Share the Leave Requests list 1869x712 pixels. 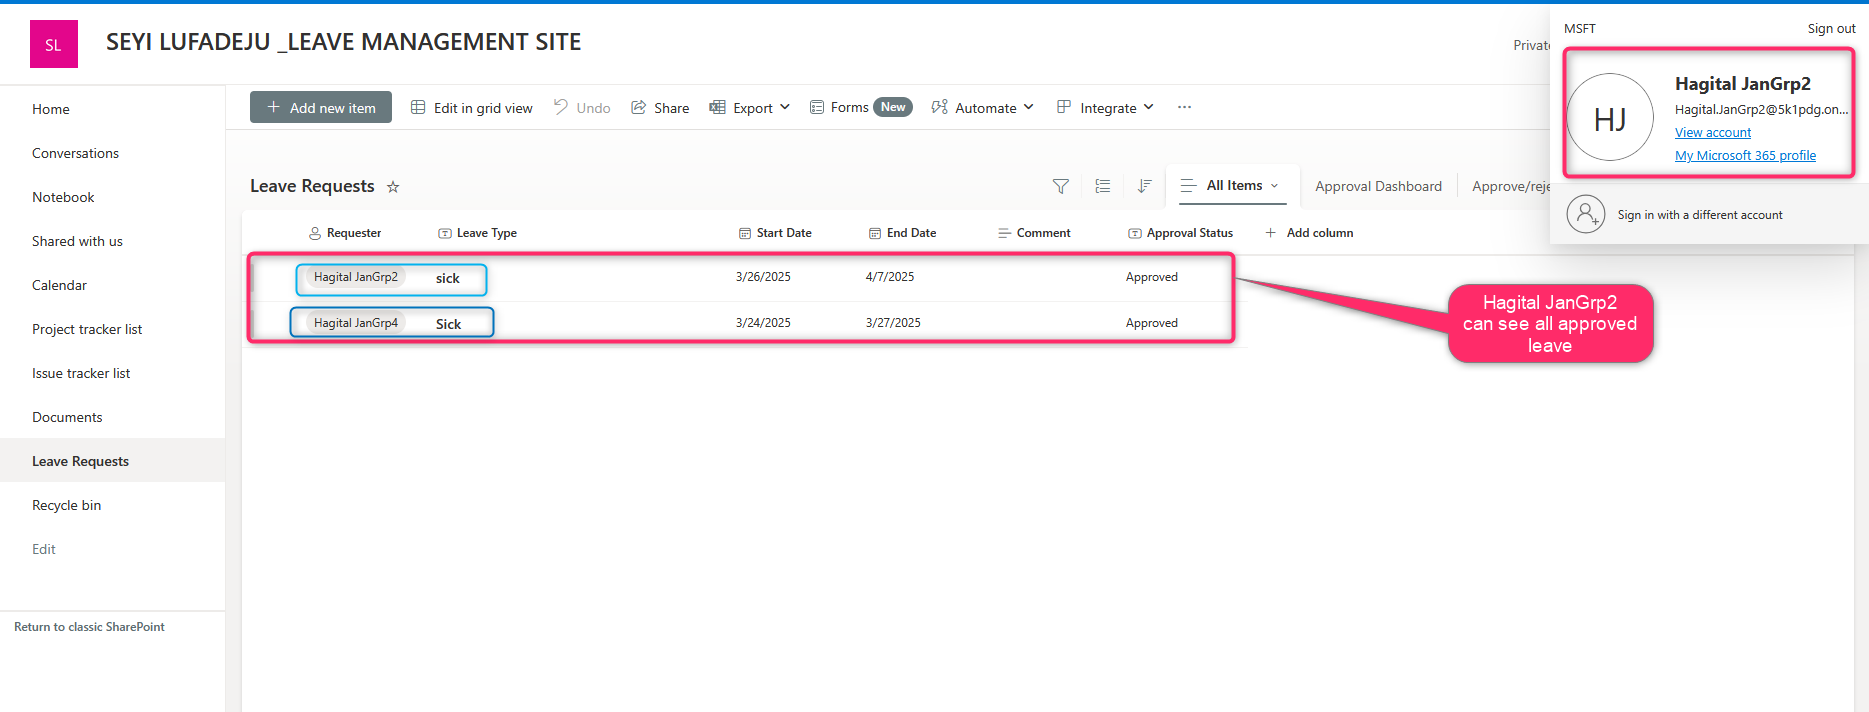[x=660, y=108]
